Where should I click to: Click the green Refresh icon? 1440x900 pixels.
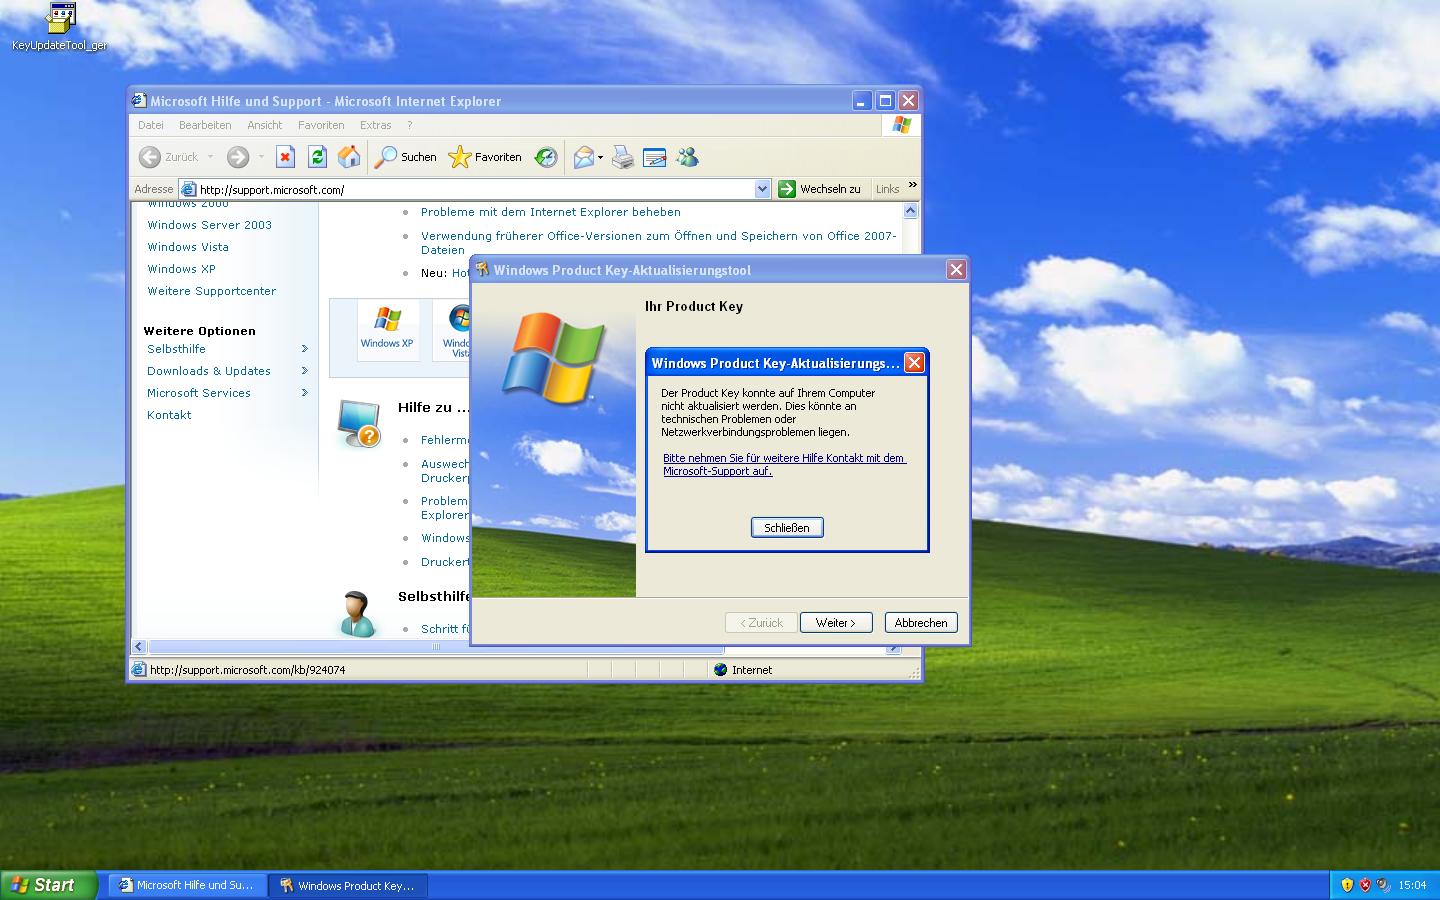317,157
